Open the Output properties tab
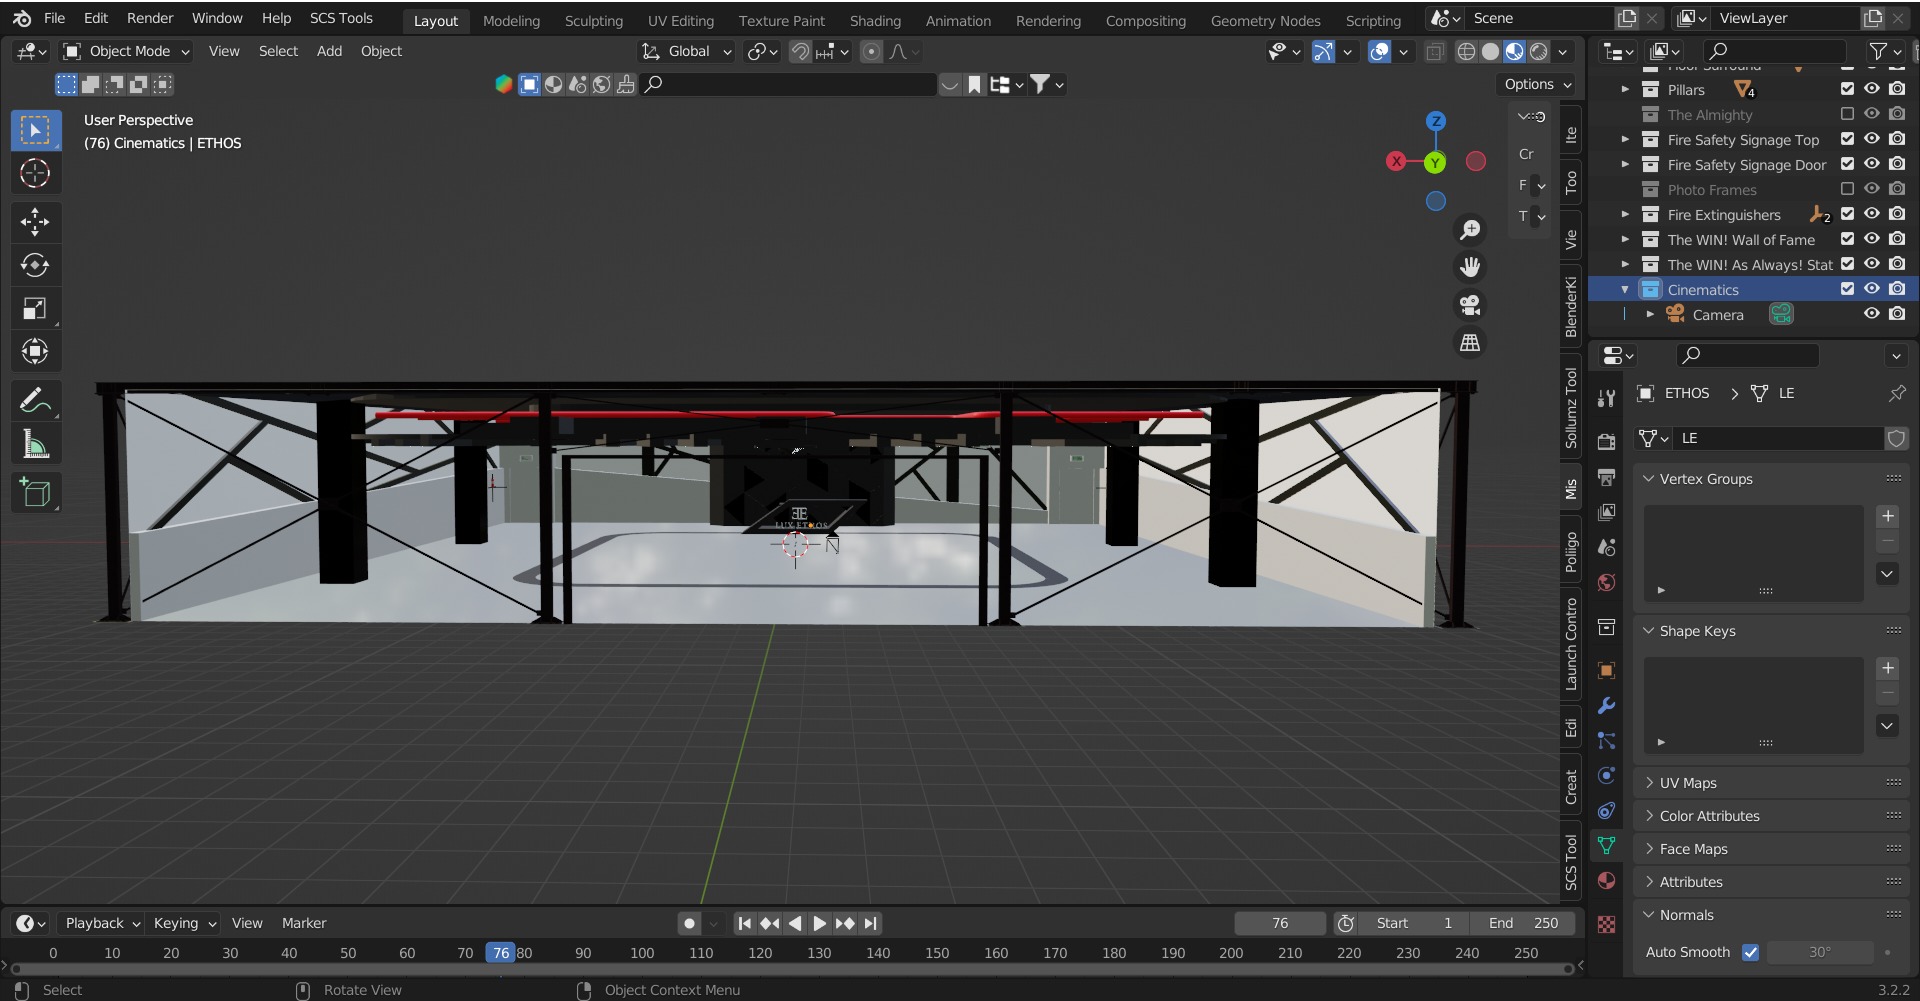 (x=1606, y=477)
